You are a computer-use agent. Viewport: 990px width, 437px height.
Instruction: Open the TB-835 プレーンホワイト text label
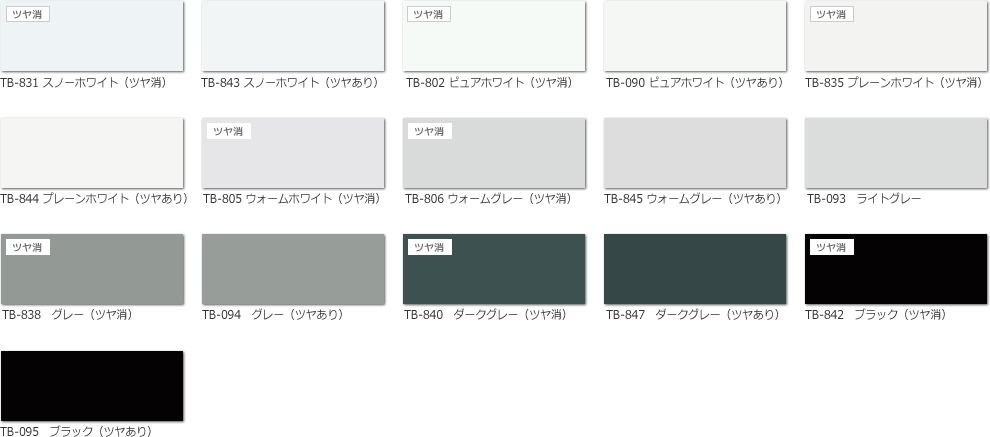coord(893,83)
